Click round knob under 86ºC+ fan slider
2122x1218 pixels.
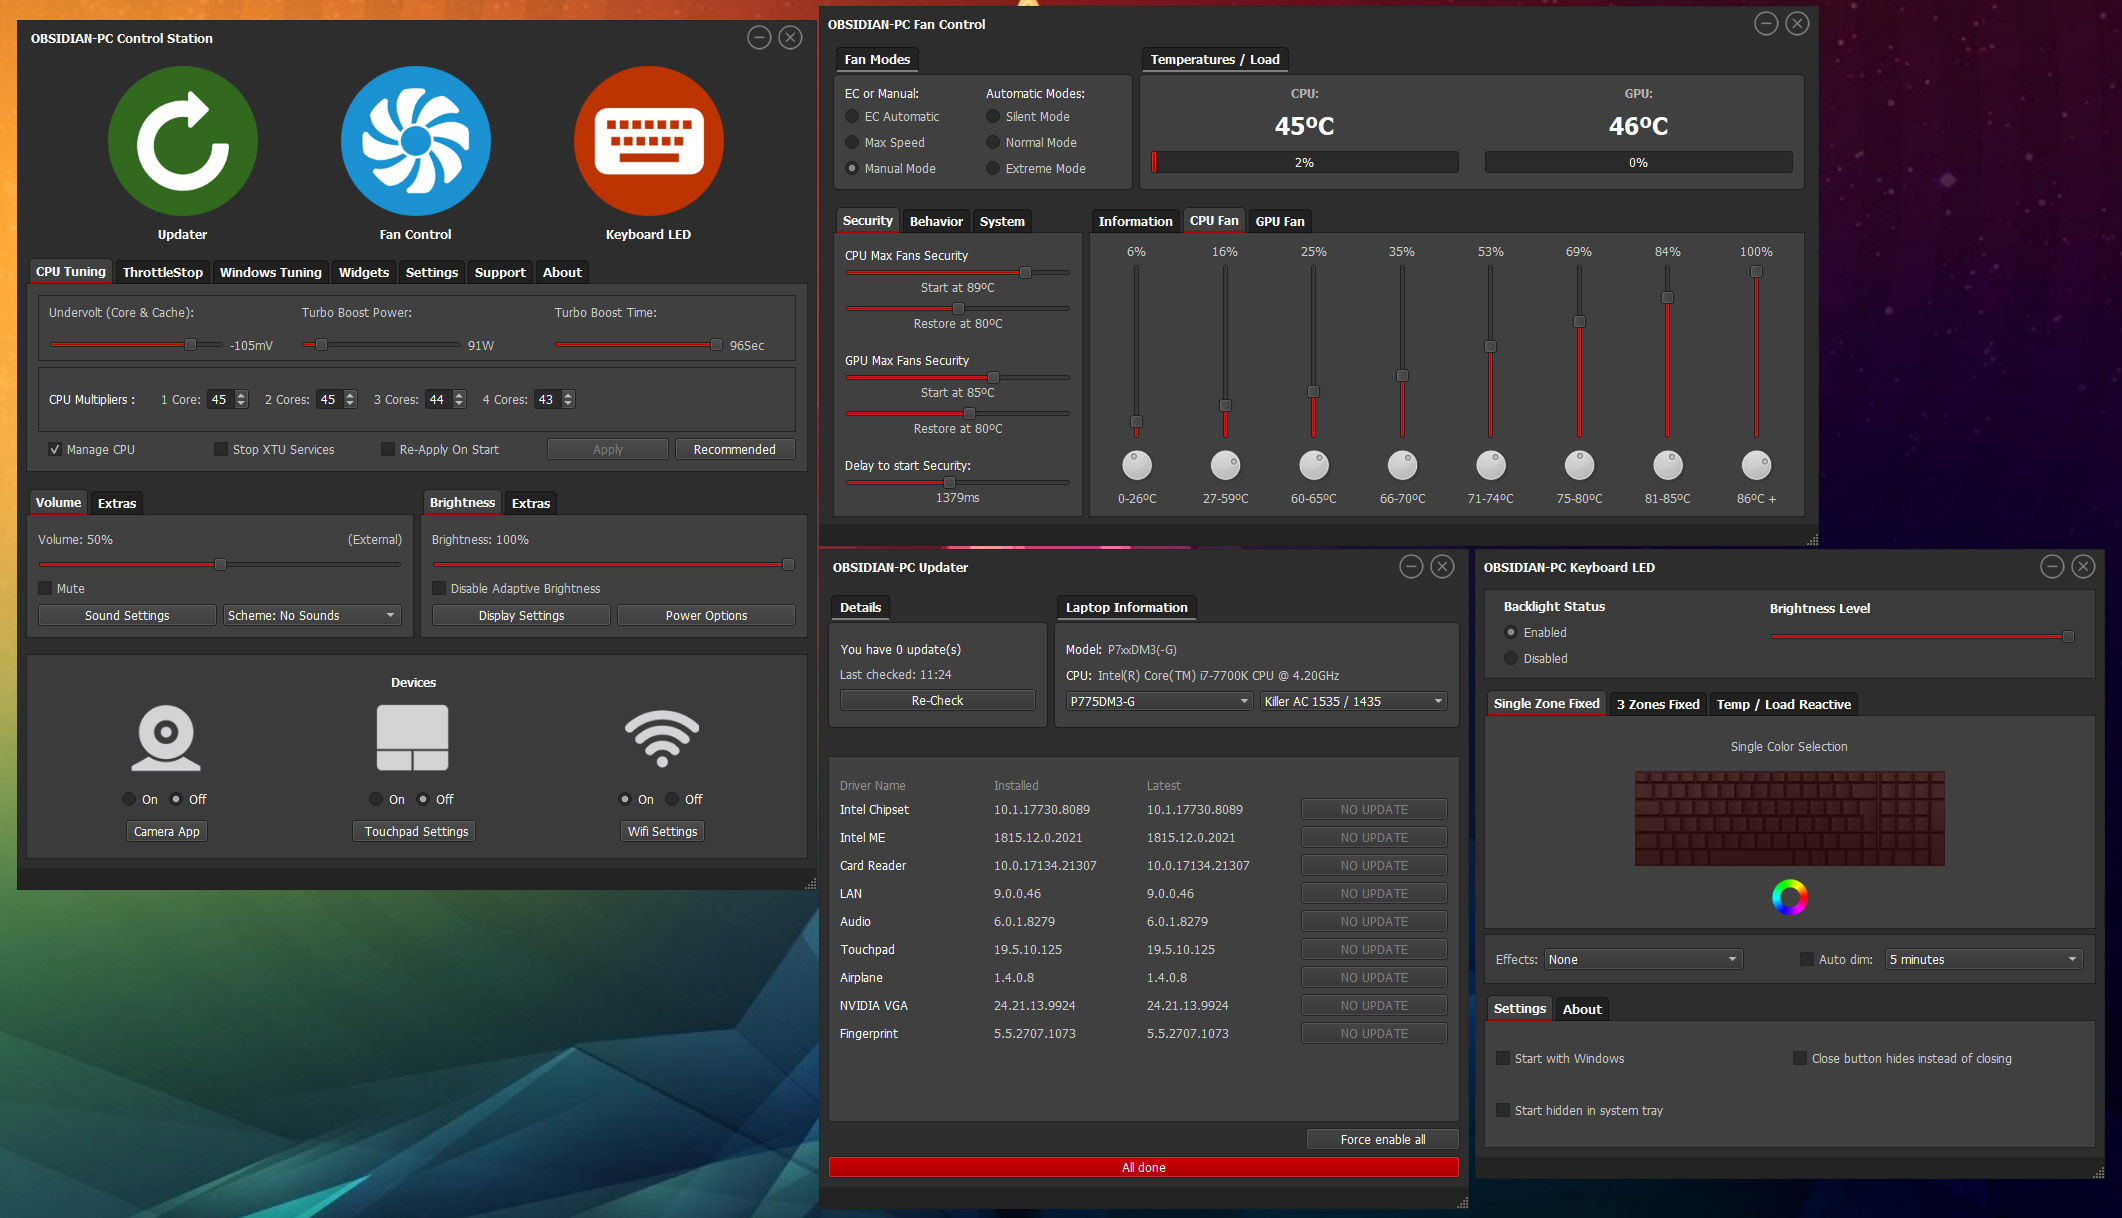click(x=1756, y=465)
